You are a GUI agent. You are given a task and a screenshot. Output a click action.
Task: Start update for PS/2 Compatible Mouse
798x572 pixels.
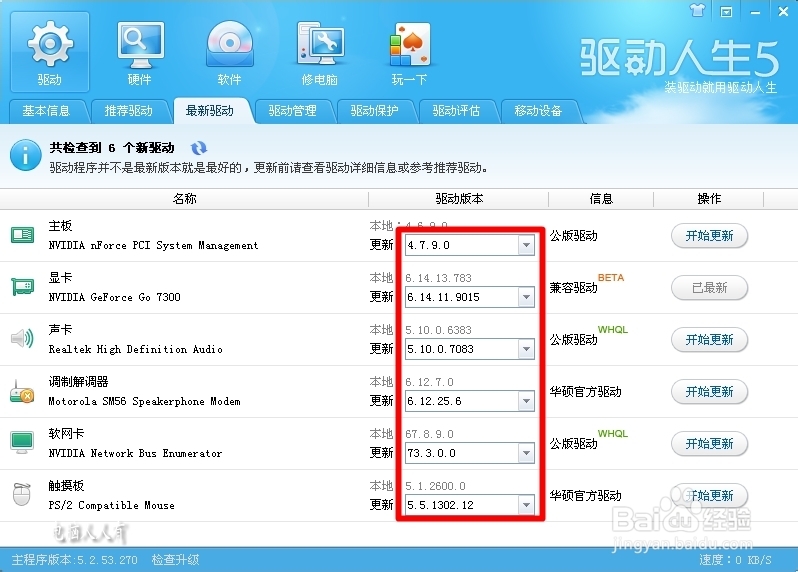(709, 495)
